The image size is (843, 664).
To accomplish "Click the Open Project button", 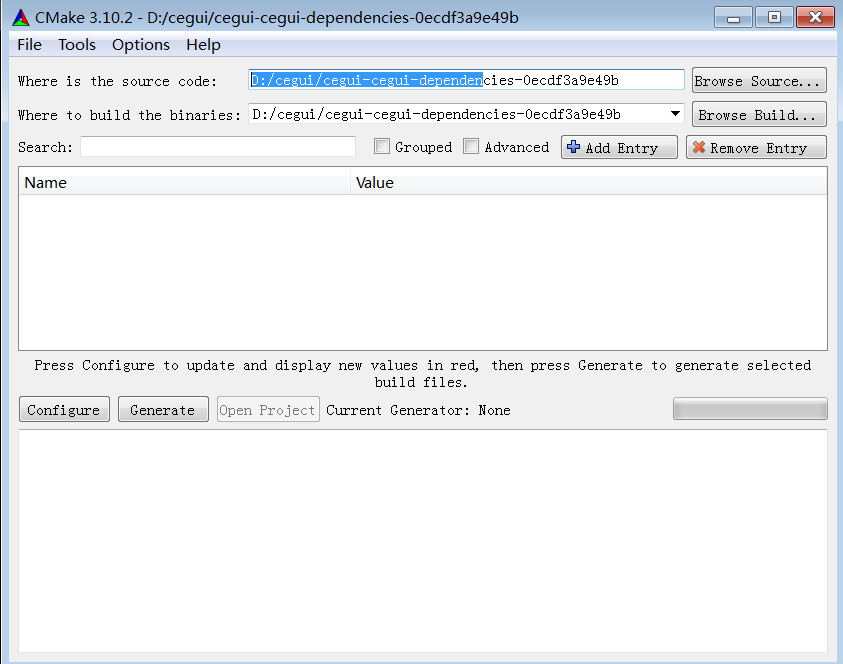I will click(268, 410).
